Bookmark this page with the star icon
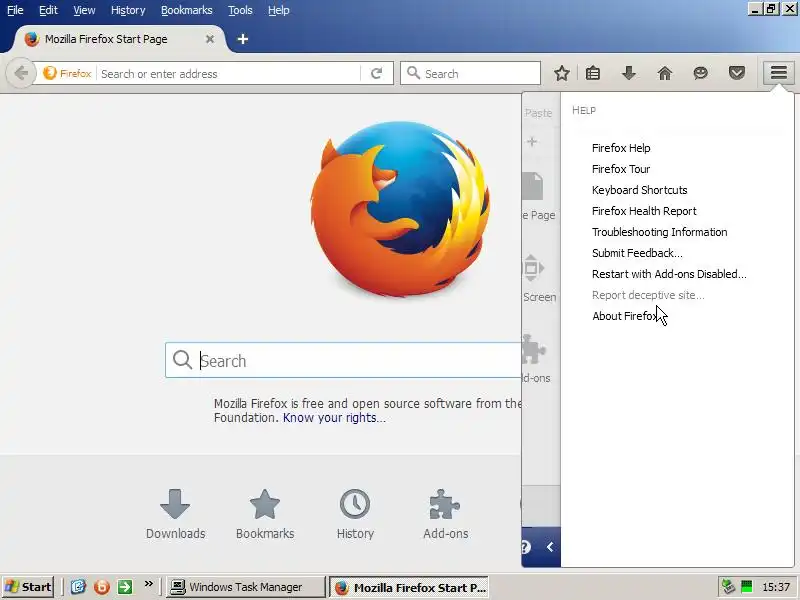 (562, 73)
